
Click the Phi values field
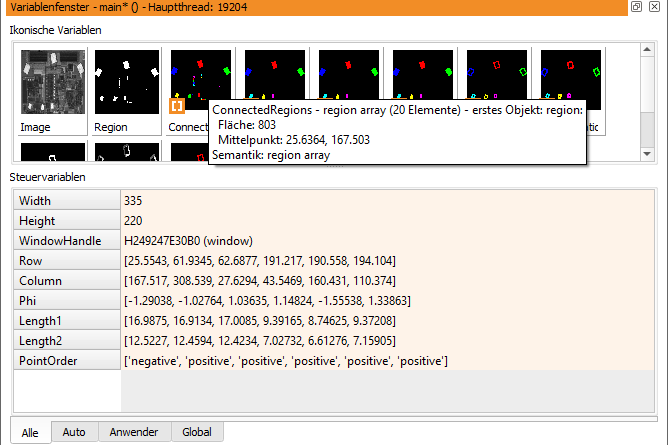pyautogui.click(x=388, y=301)
